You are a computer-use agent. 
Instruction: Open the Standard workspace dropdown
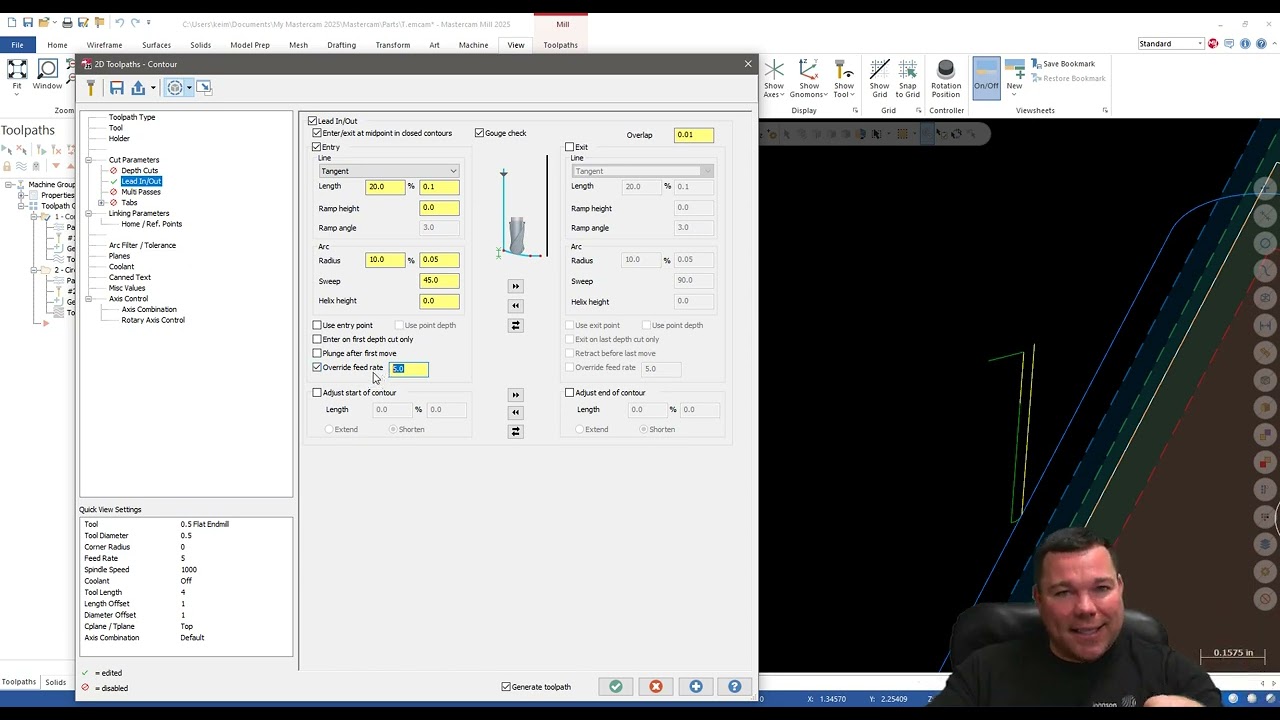click(1170, 44)
